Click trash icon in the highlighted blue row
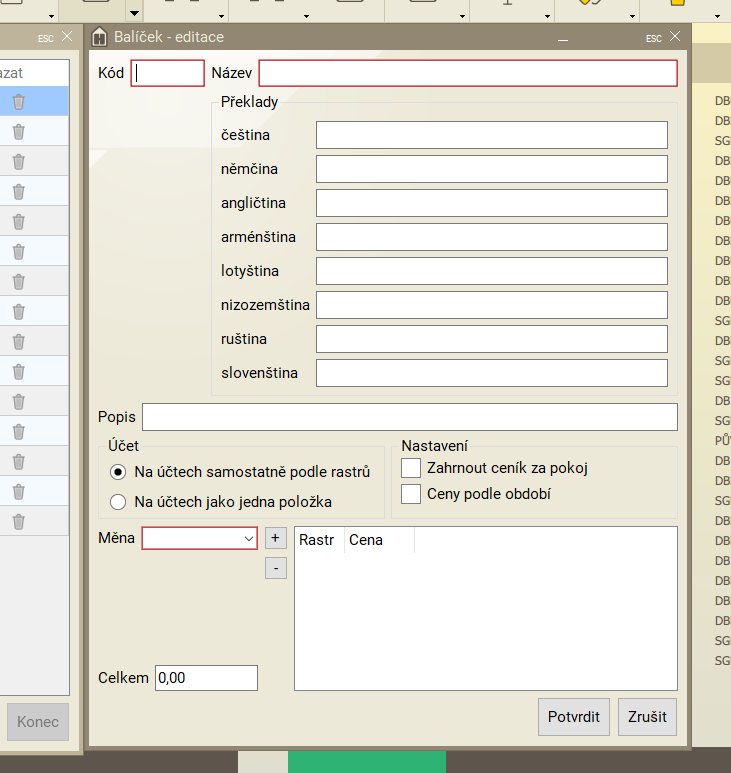 (18, 101)
